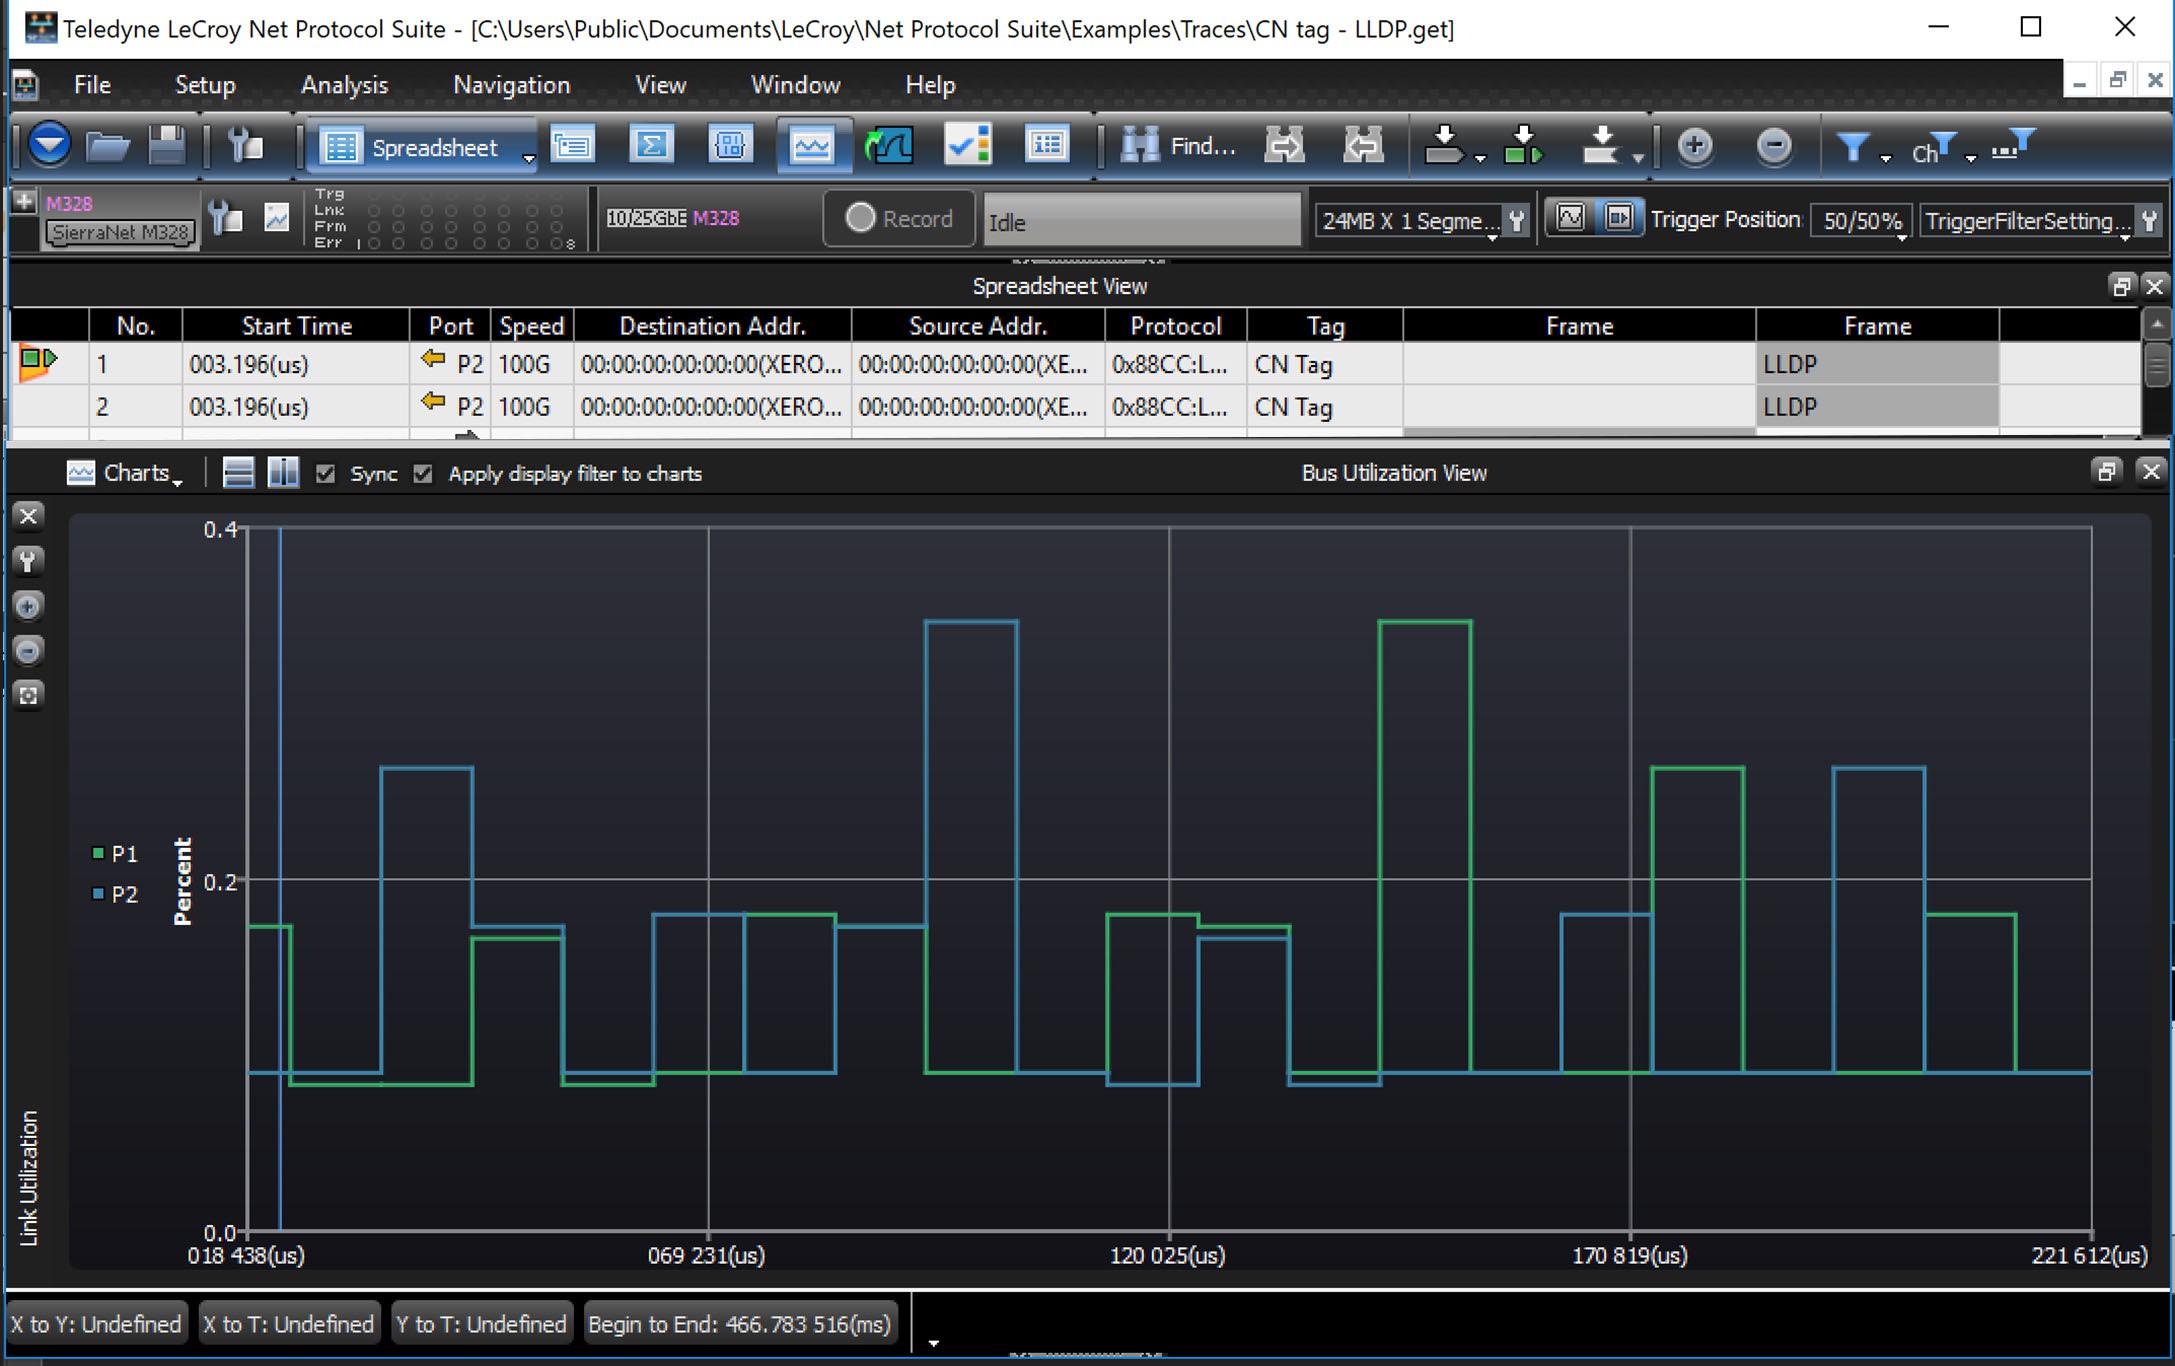Image resolution: width=2175 pixels, height=1366 pixels.
Task: Select spreadsheet row 2 Start Time cell
Action: [296, 407]
